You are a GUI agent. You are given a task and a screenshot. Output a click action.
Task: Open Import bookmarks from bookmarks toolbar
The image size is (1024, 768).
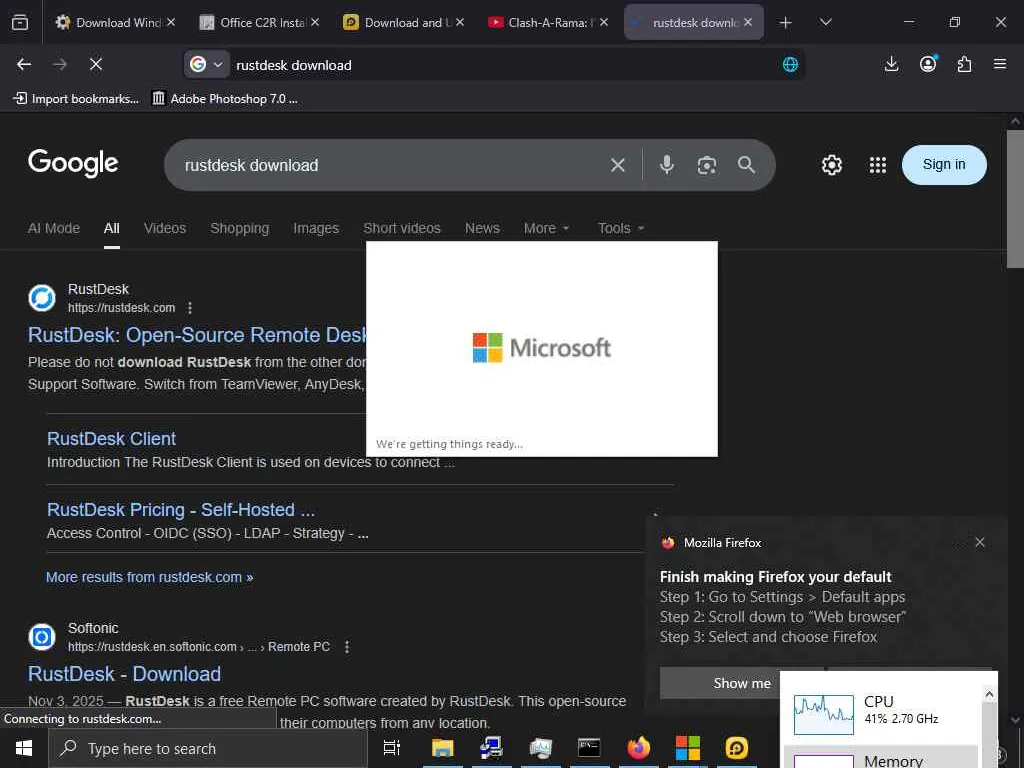pos(76,99)
